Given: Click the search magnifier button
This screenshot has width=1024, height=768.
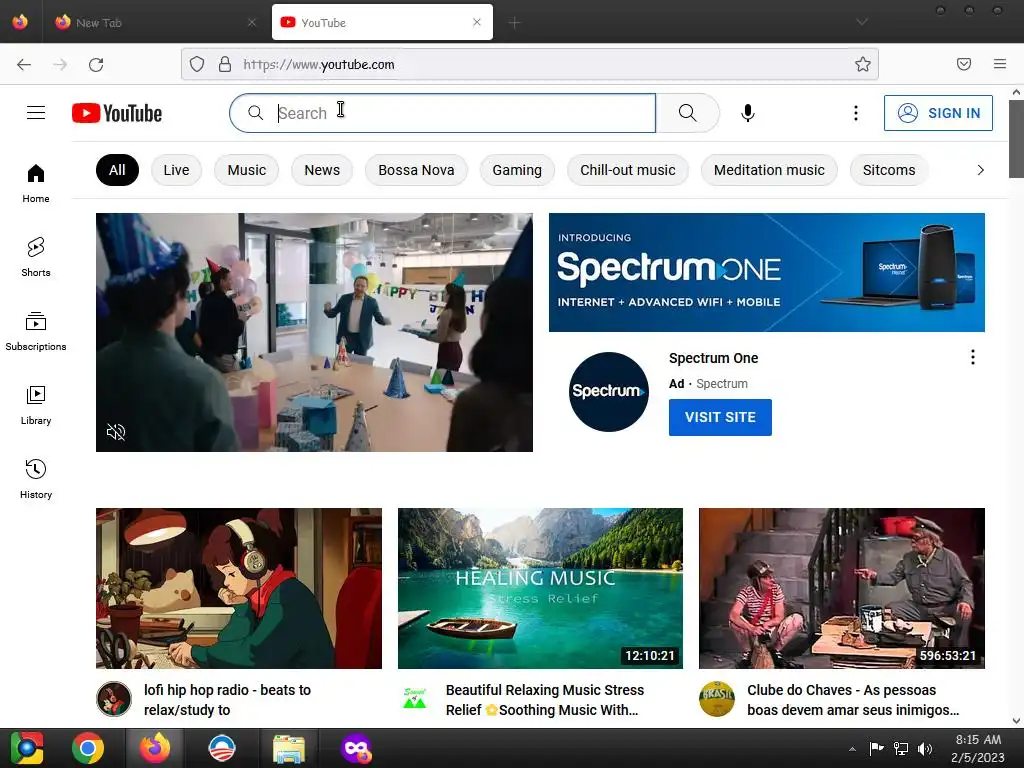Looking at the screenshot, I should (688, 113).
